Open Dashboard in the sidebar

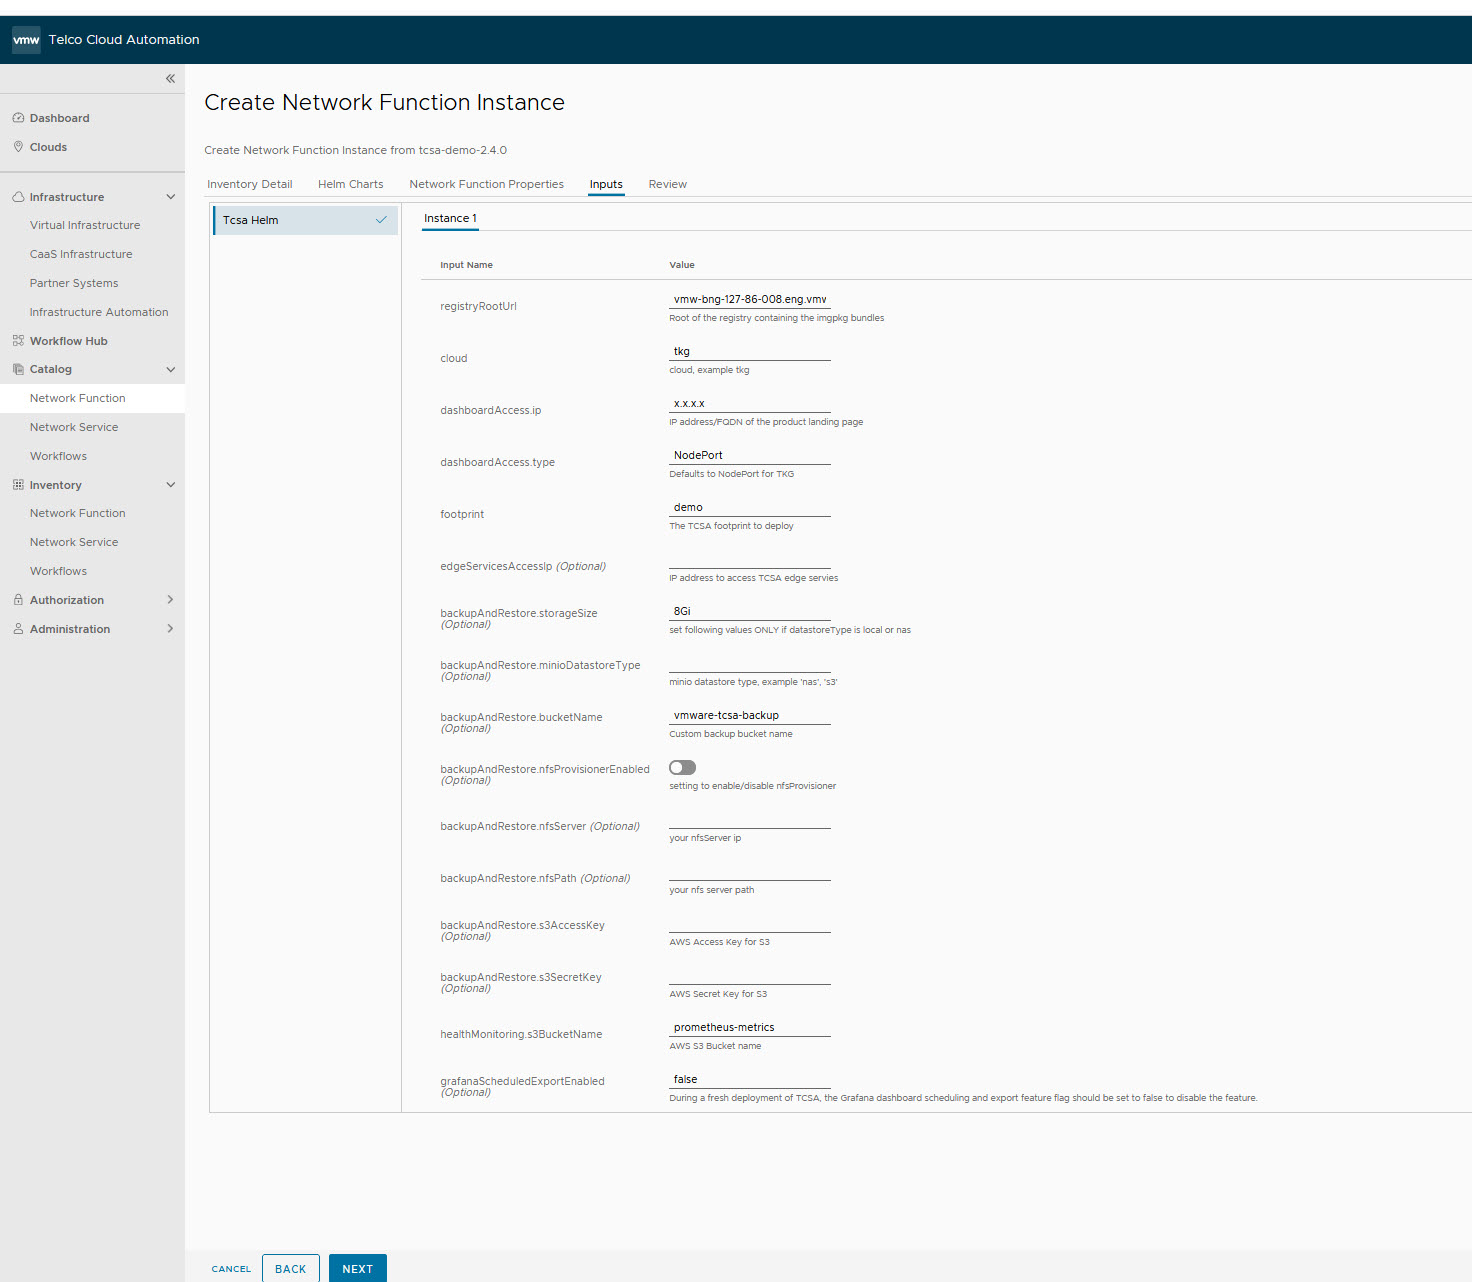(x=60, y=118)
